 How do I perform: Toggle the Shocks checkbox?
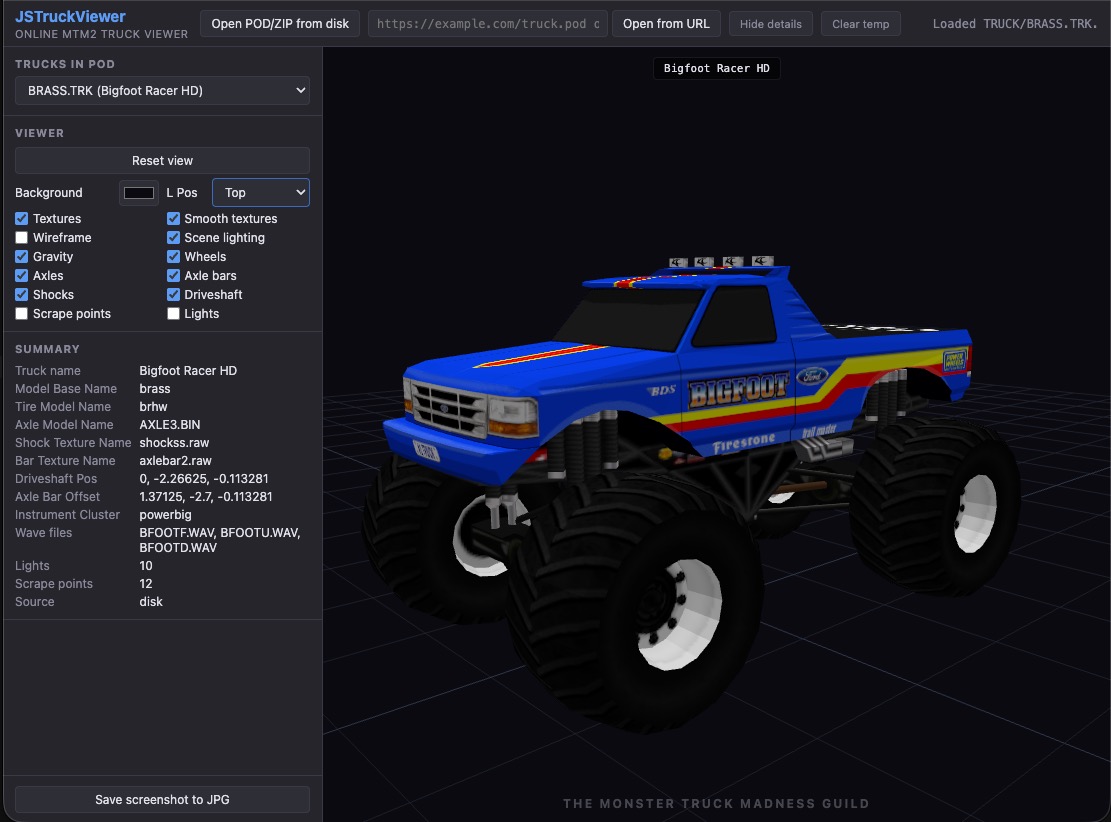tap(22, 295)
